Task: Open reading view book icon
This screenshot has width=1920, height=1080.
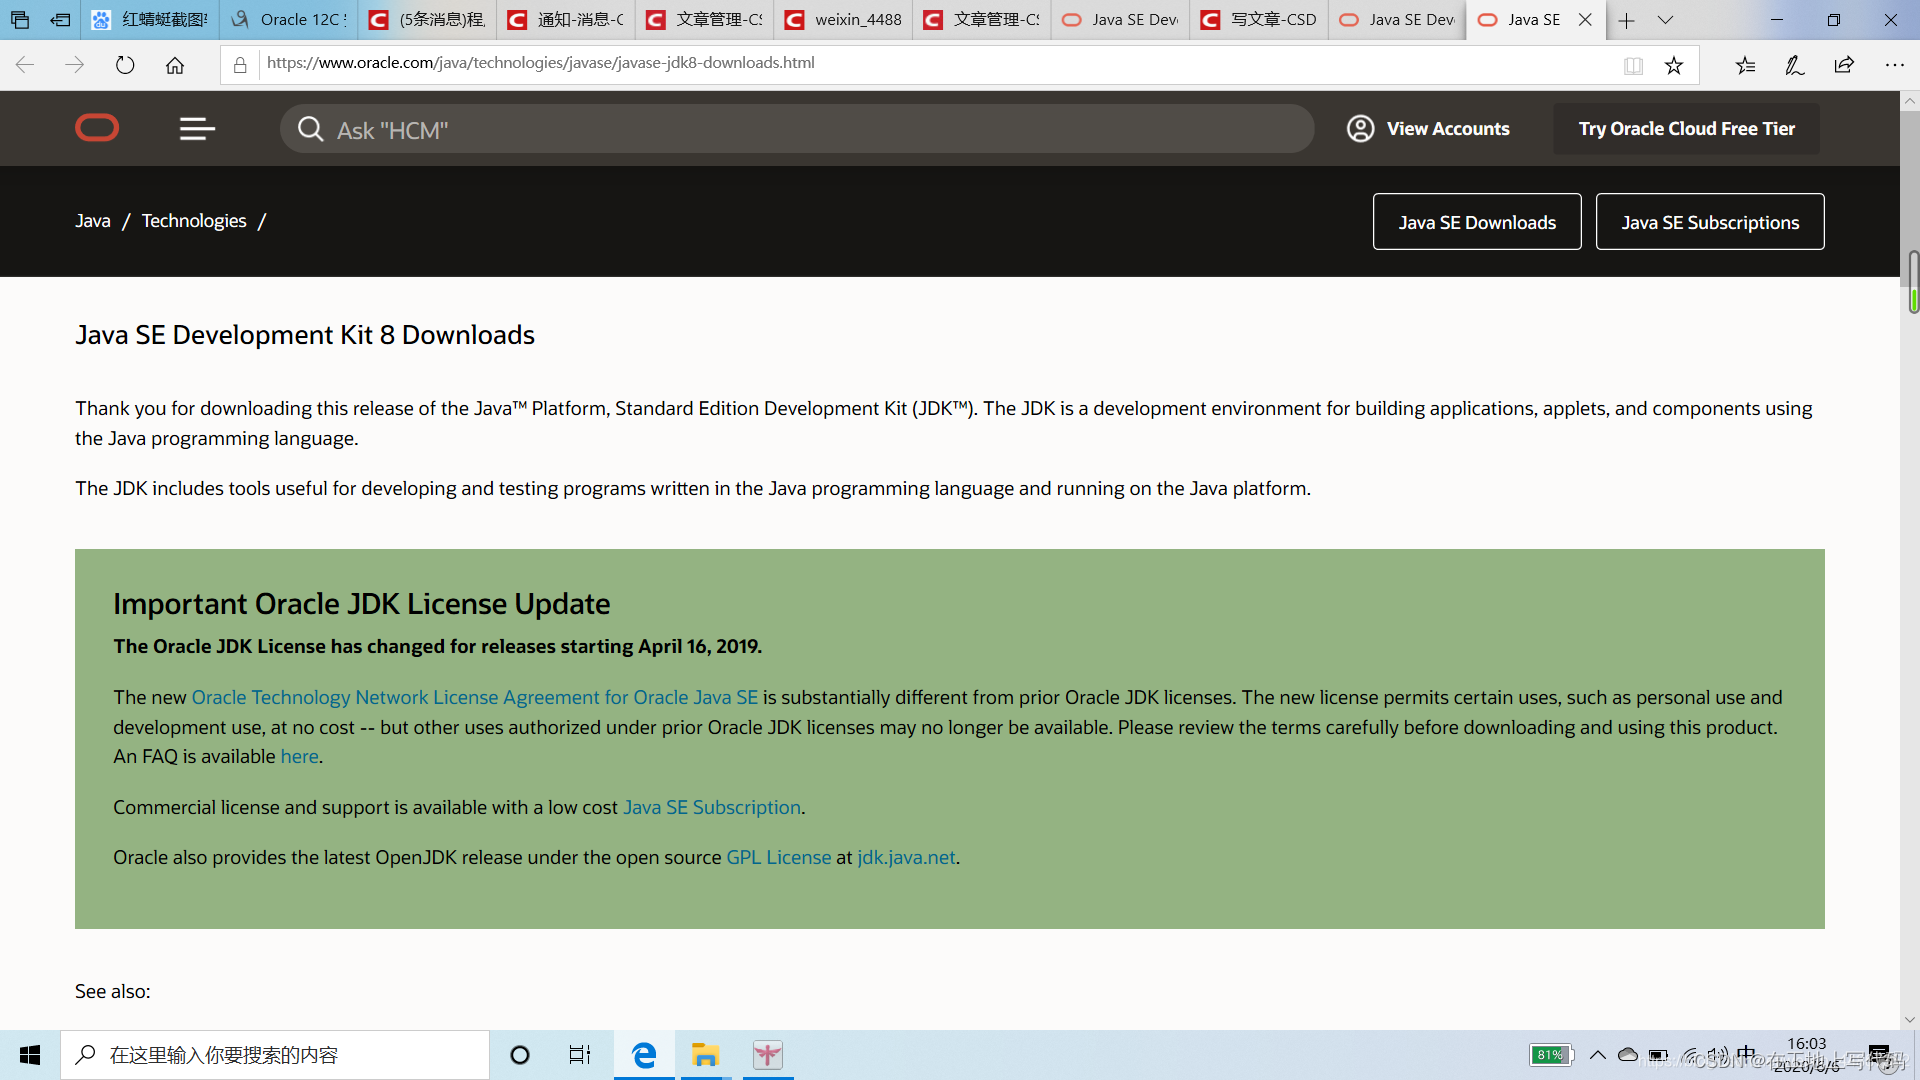Action: [1634, 66]
